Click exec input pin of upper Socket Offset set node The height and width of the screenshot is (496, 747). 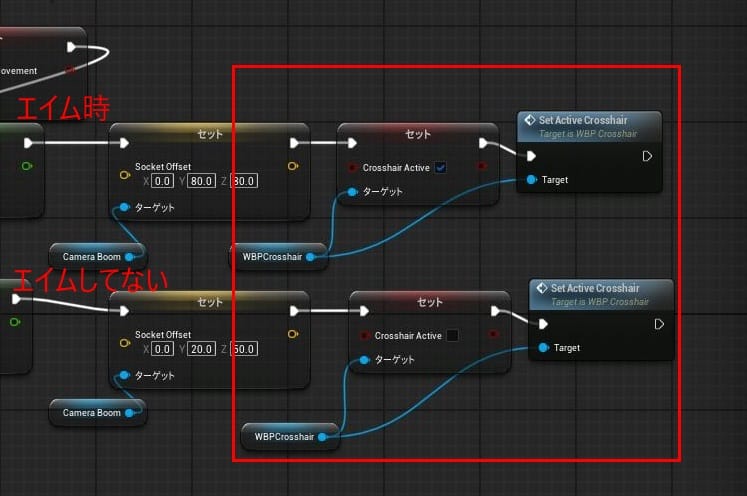[124, 143]
